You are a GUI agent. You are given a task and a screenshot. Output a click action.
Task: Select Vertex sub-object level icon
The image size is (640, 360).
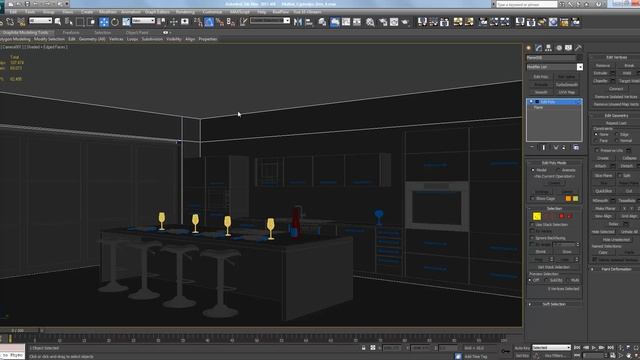(x=537, y=216)
